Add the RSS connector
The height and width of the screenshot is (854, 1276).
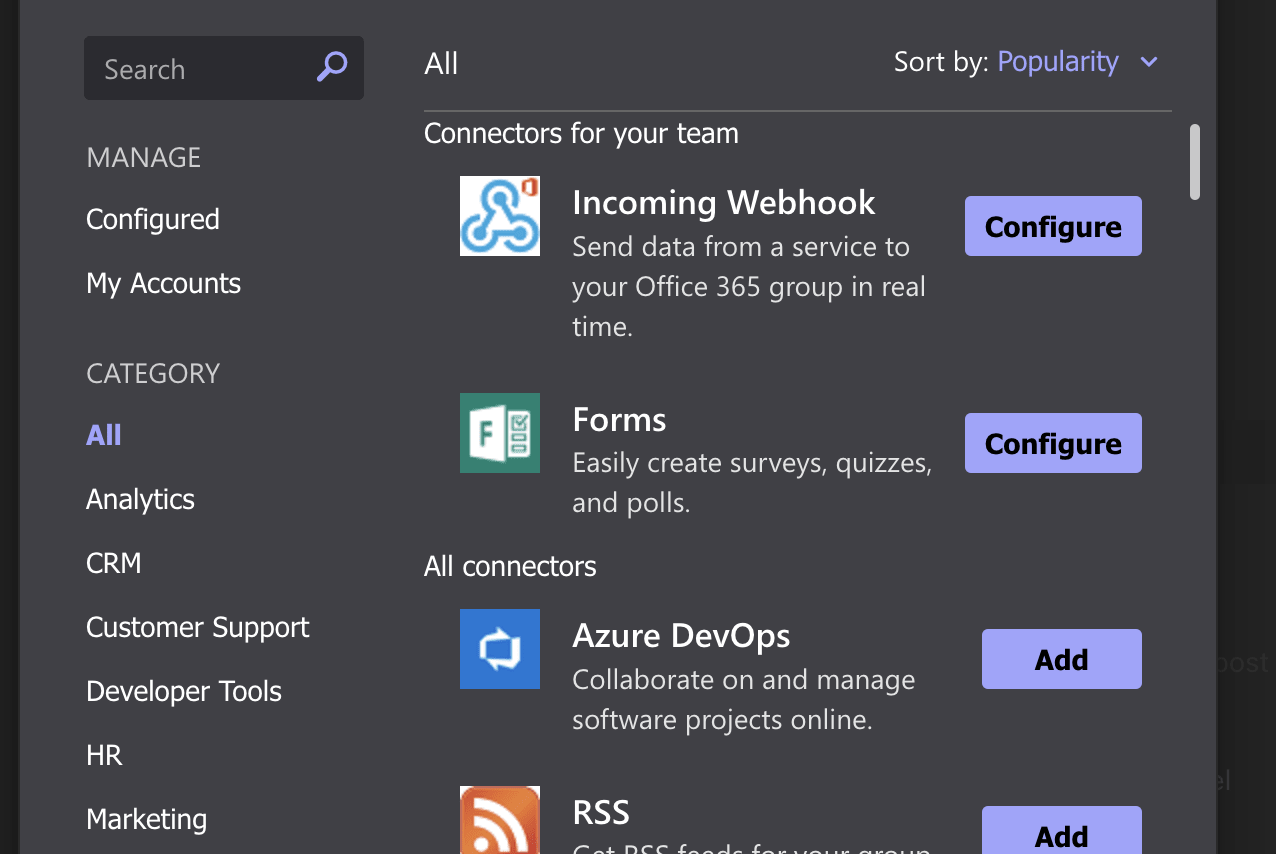(1061, 832)
